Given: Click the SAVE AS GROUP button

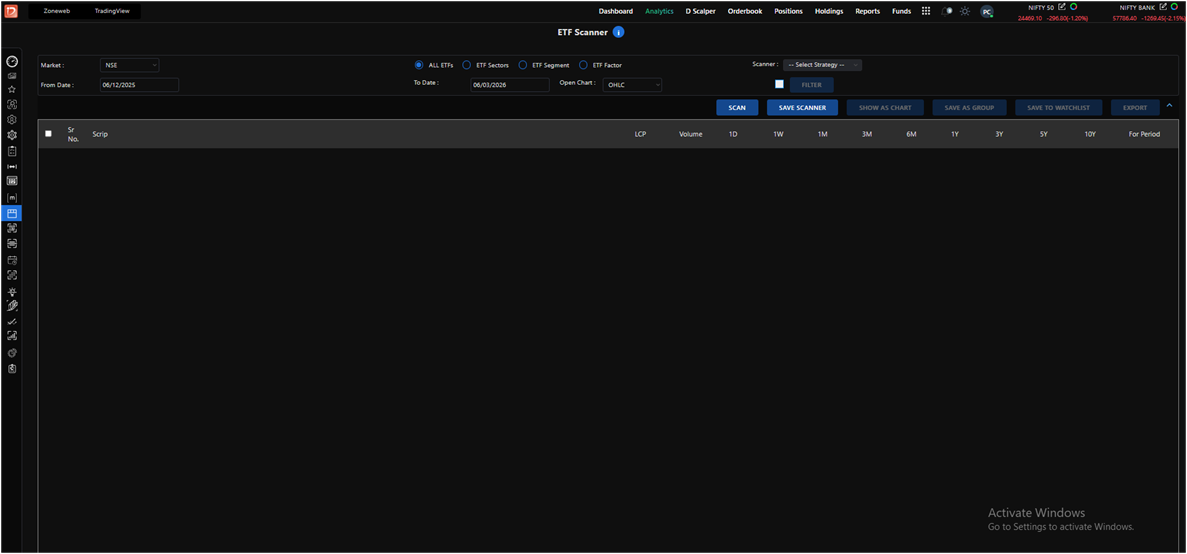Looking at the screenshot, I should pos(969,107).
